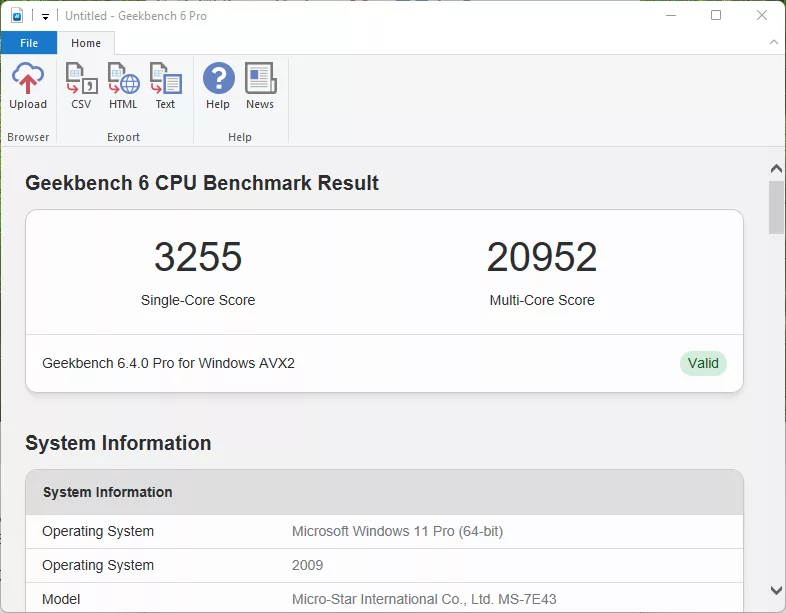Image resolution: width=786 pixels, height=613 pixels.
Task: Click the scrollbar down arrow
Action: 776,590
